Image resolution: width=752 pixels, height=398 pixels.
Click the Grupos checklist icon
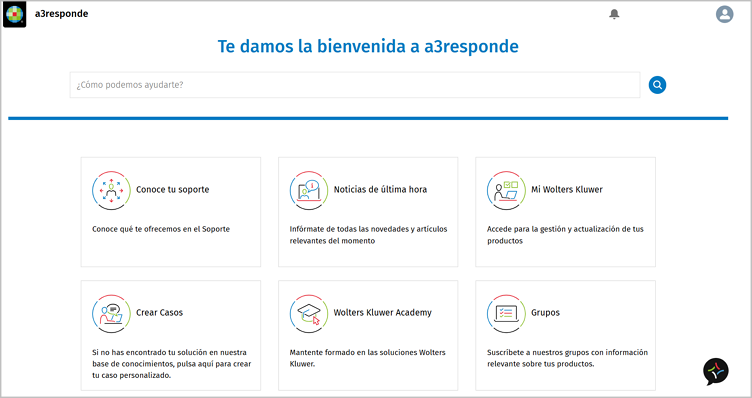click(506, 314)
